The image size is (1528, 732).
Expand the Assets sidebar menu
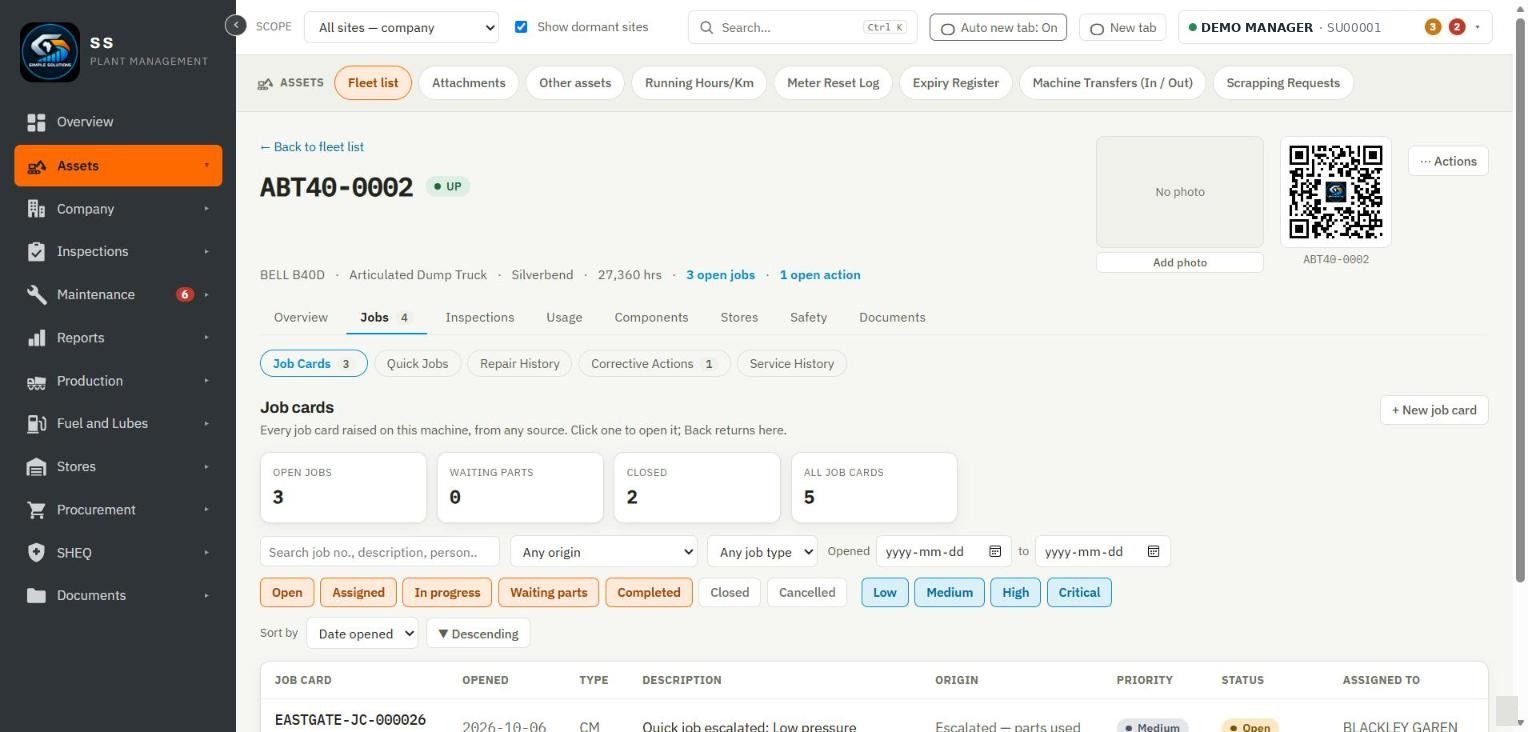[x=118, y=166]
